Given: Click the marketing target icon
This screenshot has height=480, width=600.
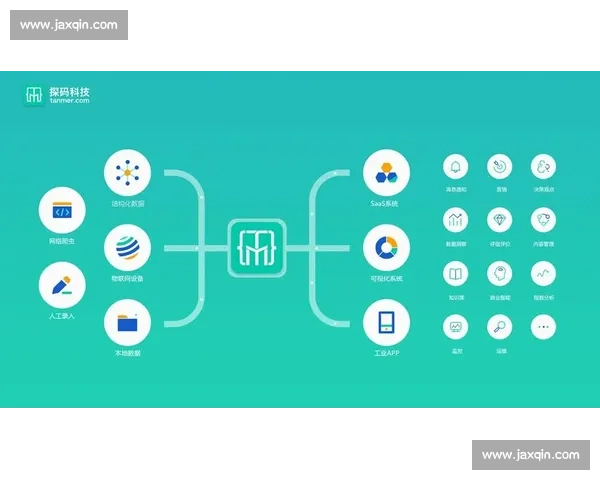Looking at the screenshot, I should coord(500,166).
